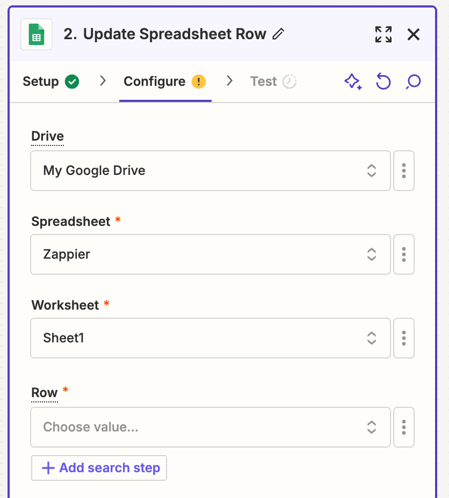Image resolution: width=449 pixels, height=498 pixels.
Task: Switch to the Setup tab
Action: (x=51, y=82)
